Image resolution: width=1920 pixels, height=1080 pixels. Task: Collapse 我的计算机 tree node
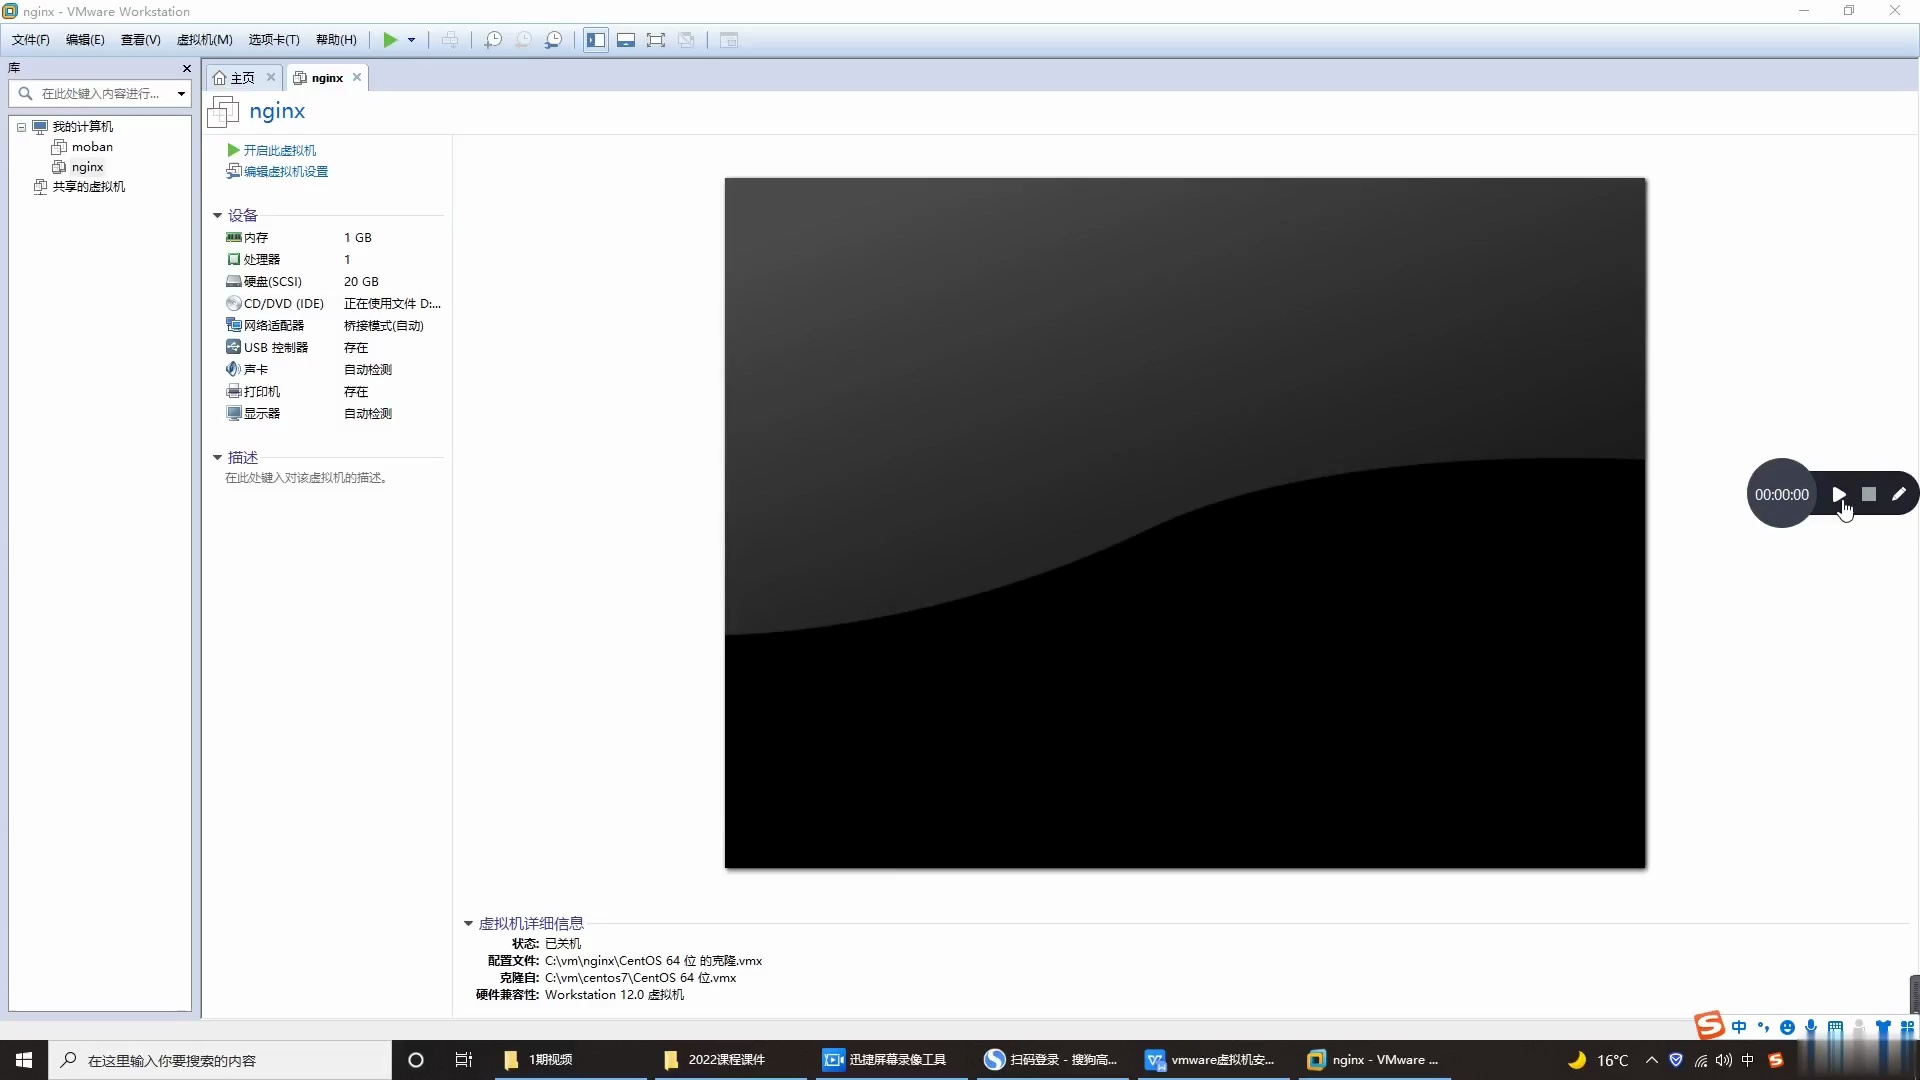pyautogui.click(x=21, y=127)
